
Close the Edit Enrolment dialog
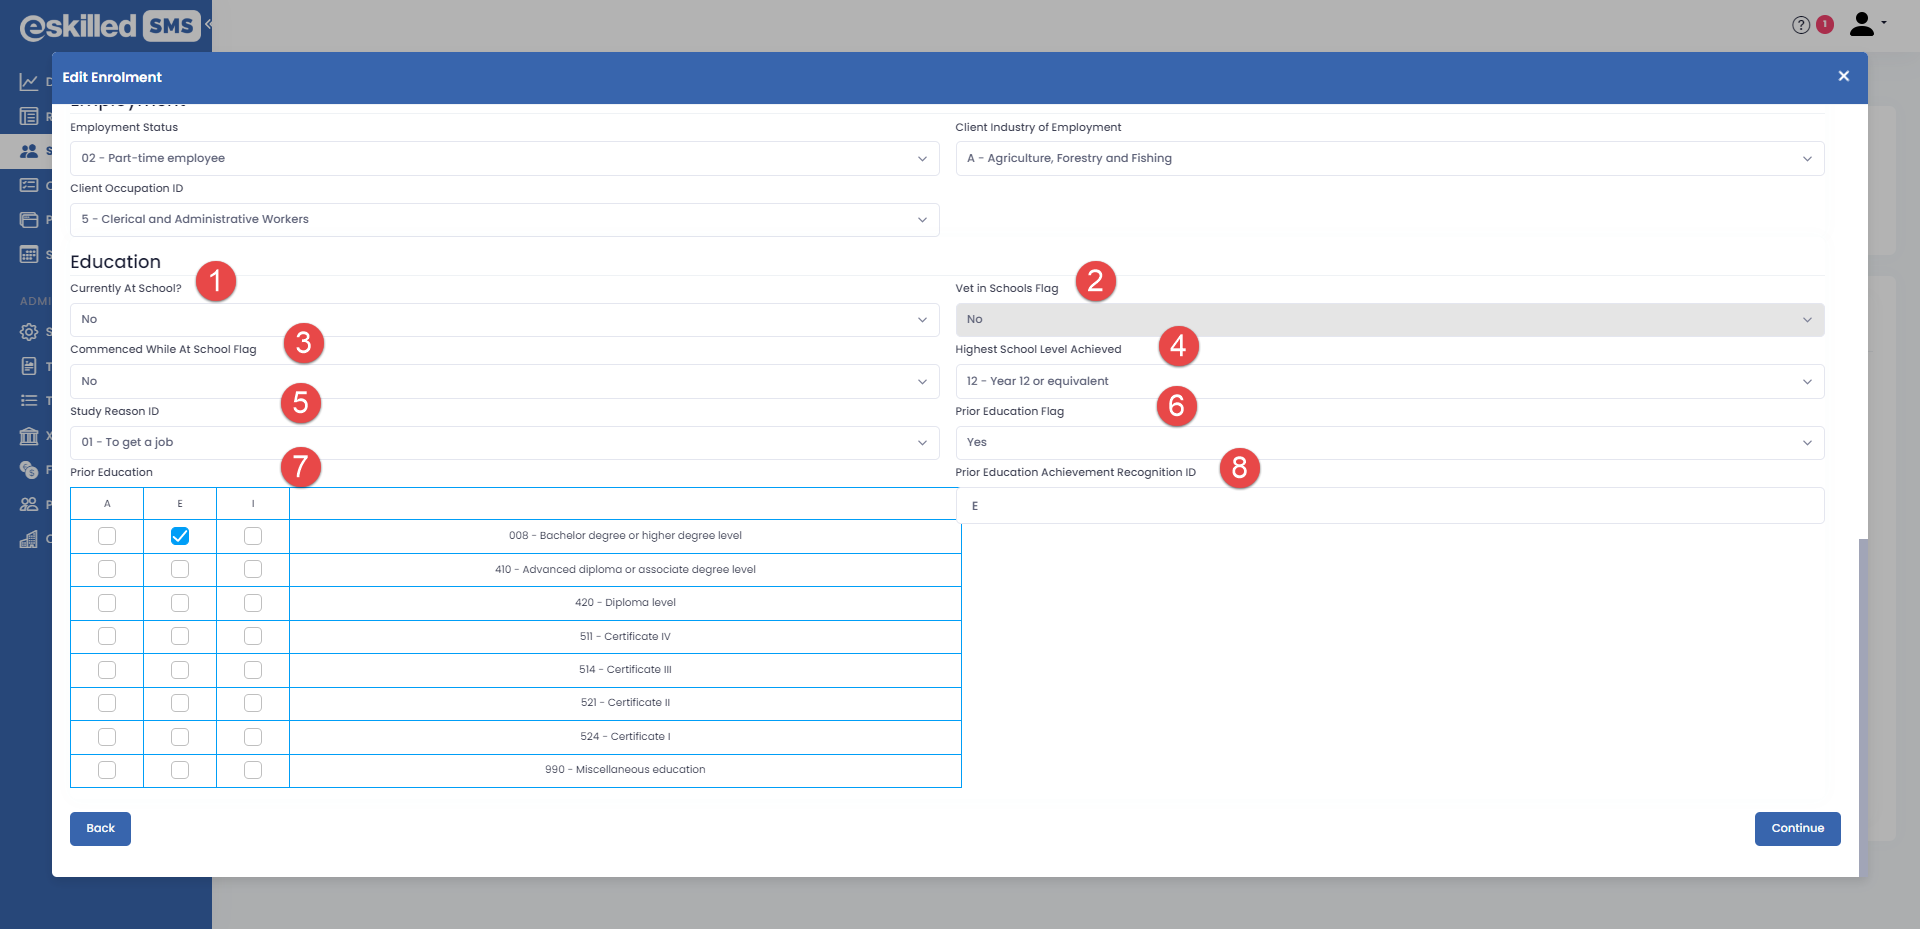pyautogui.click(x=1843, y=76)
